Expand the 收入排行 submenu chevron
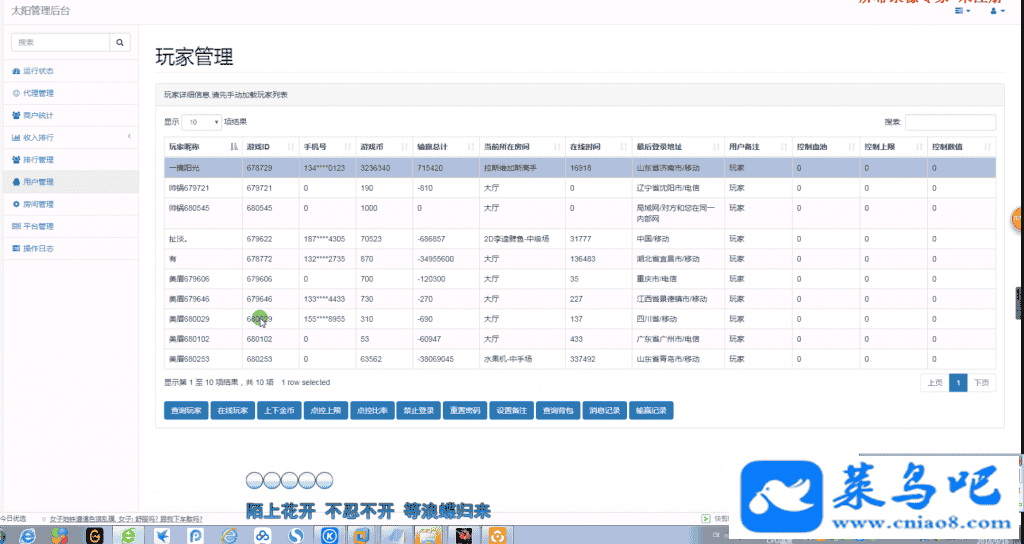Screen dimensions: 1024x544 pos(129,136)
